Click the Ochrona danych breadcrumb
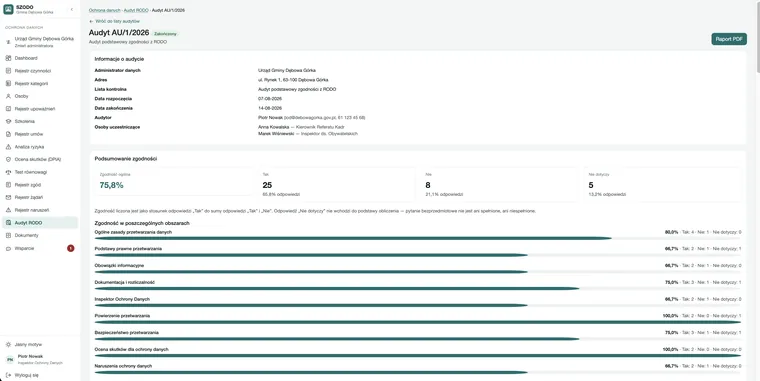 (x=105, y=10)
